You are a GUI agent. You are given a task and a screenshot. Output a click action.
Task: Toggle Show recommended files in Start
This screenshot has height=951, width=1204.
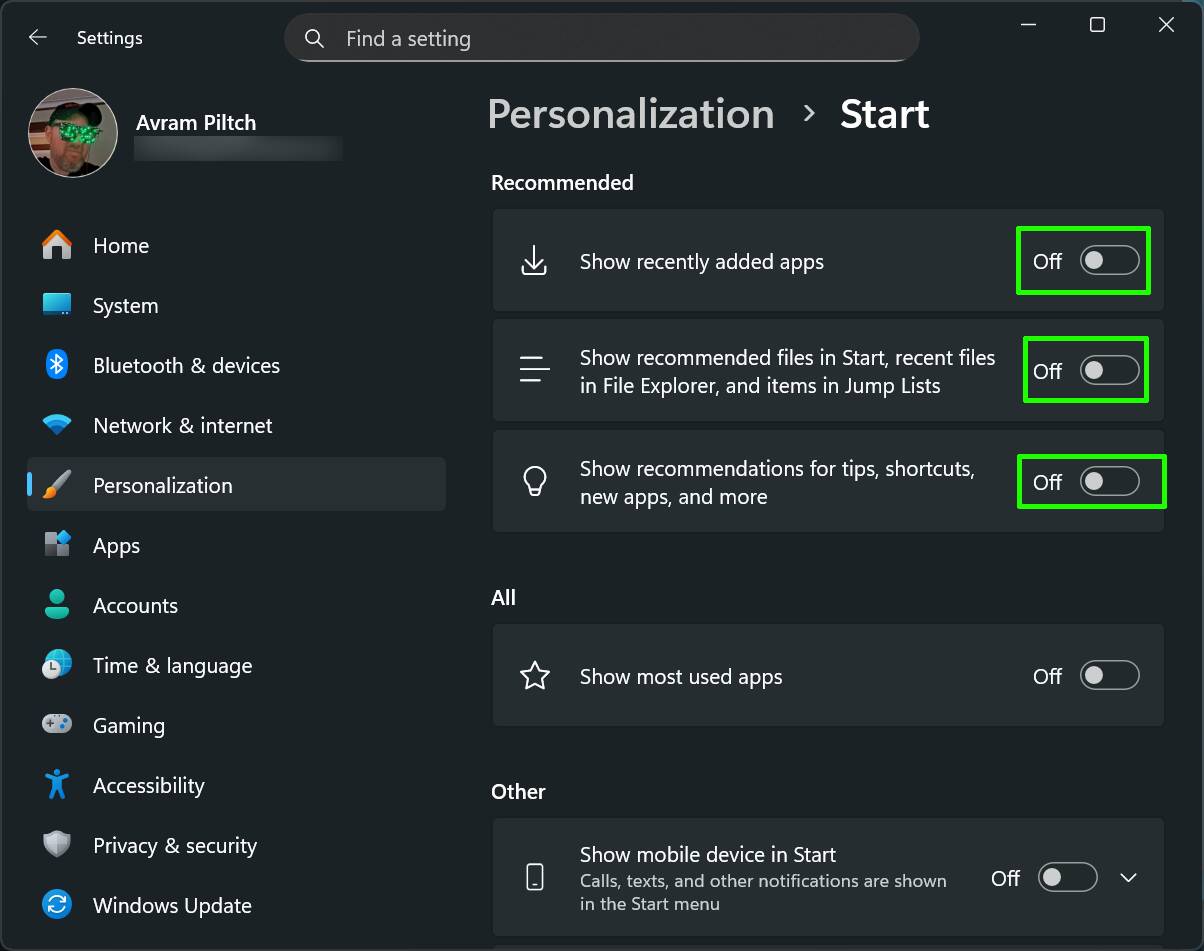click(1109, 371)
